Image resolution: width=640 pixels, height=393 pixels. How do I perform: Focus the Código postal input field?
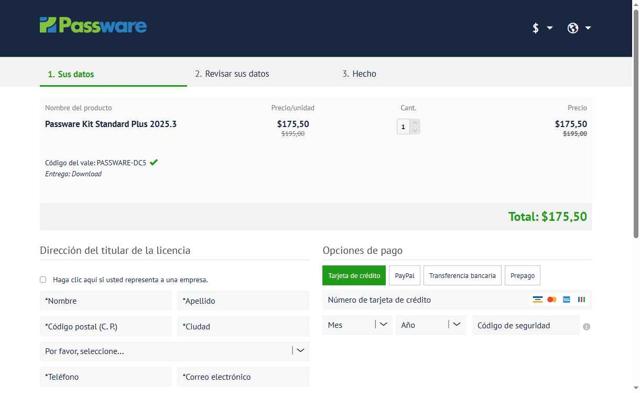106,326
